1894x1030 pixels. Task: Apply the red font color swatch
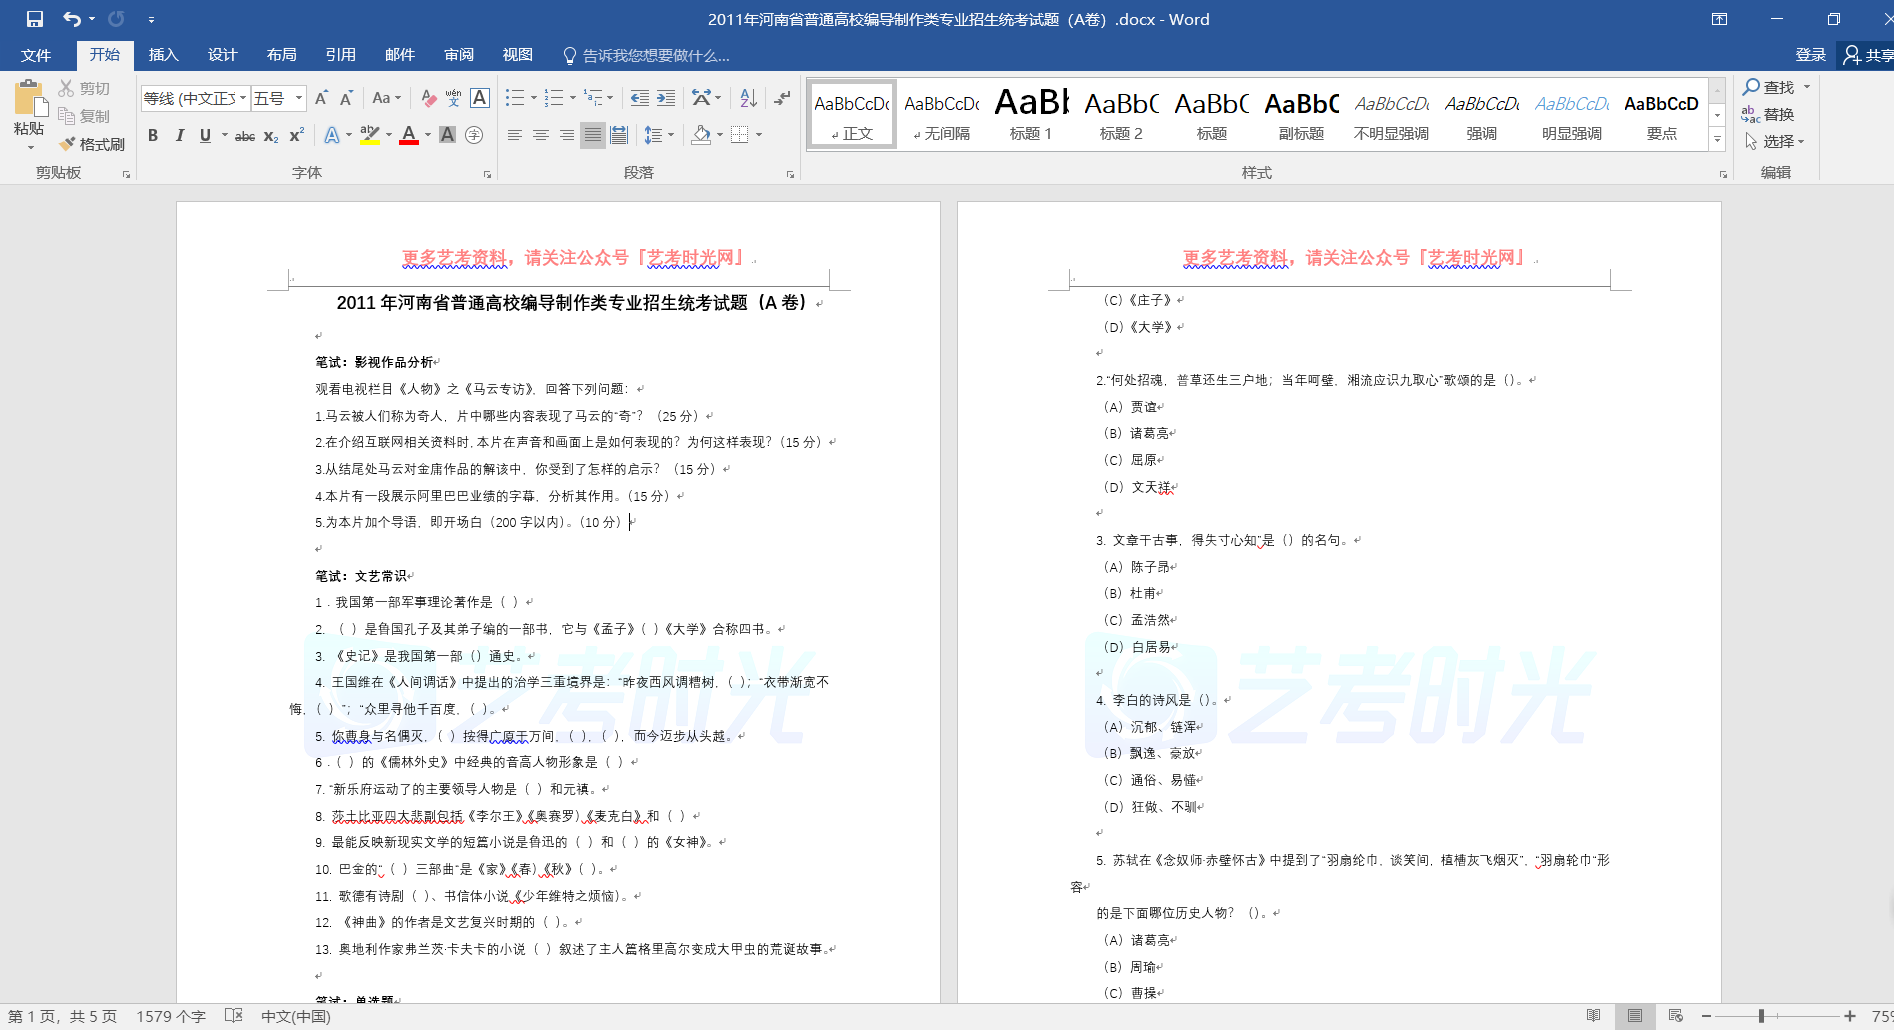408,135
